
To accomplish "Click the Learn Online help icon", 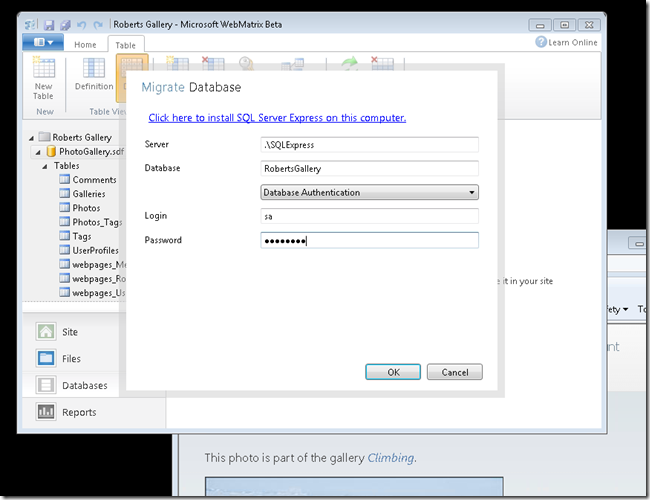I will click(541, 42).
